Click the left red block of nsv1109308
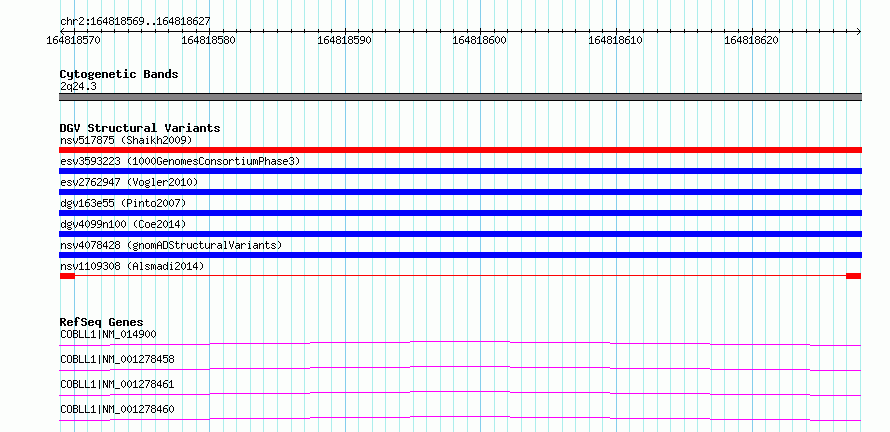Viewport: 890px width, 432px height. point(67,276)
